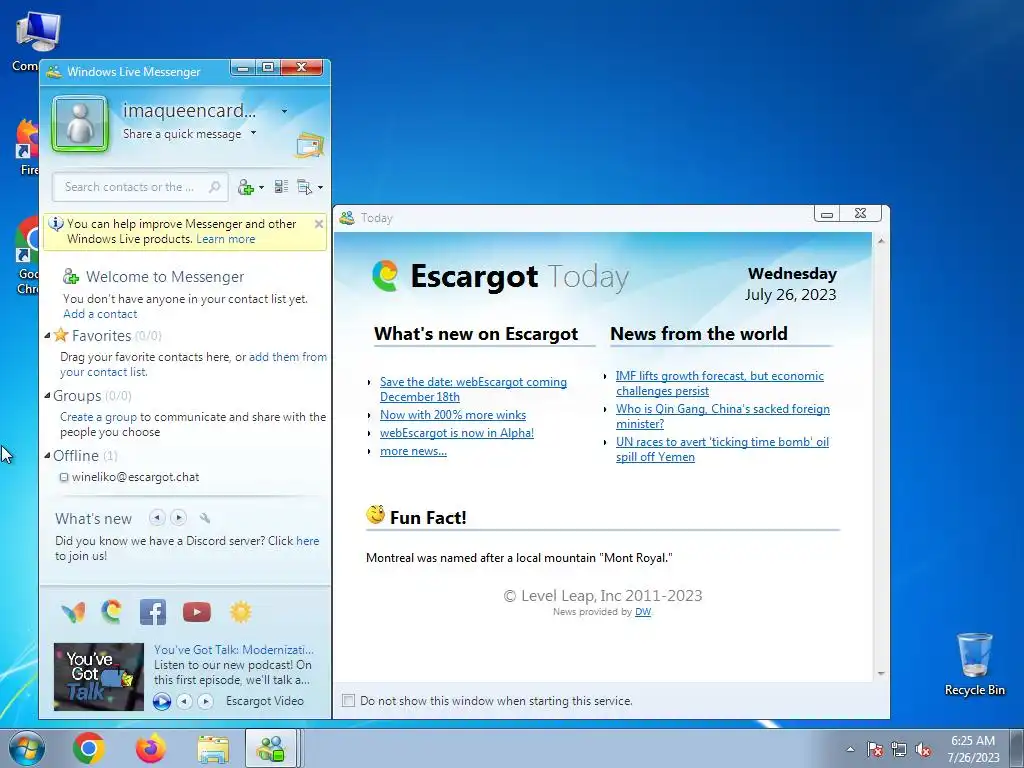1024x768 pixels.
Task: Open the display name status dropdown arrow
Action: pos(284,111)
